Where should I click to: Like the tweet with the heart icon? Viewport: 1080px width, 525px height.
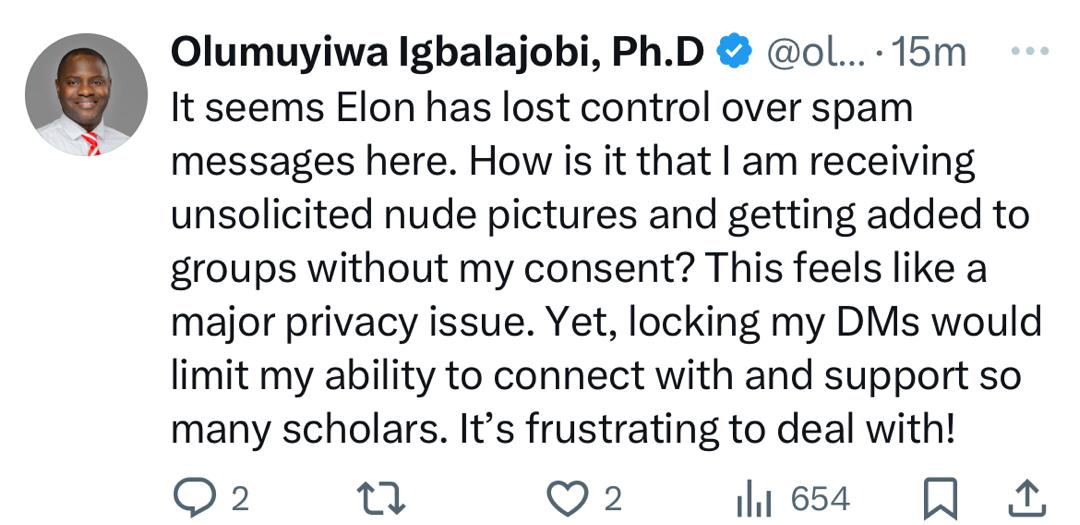[x=566, y=499]
